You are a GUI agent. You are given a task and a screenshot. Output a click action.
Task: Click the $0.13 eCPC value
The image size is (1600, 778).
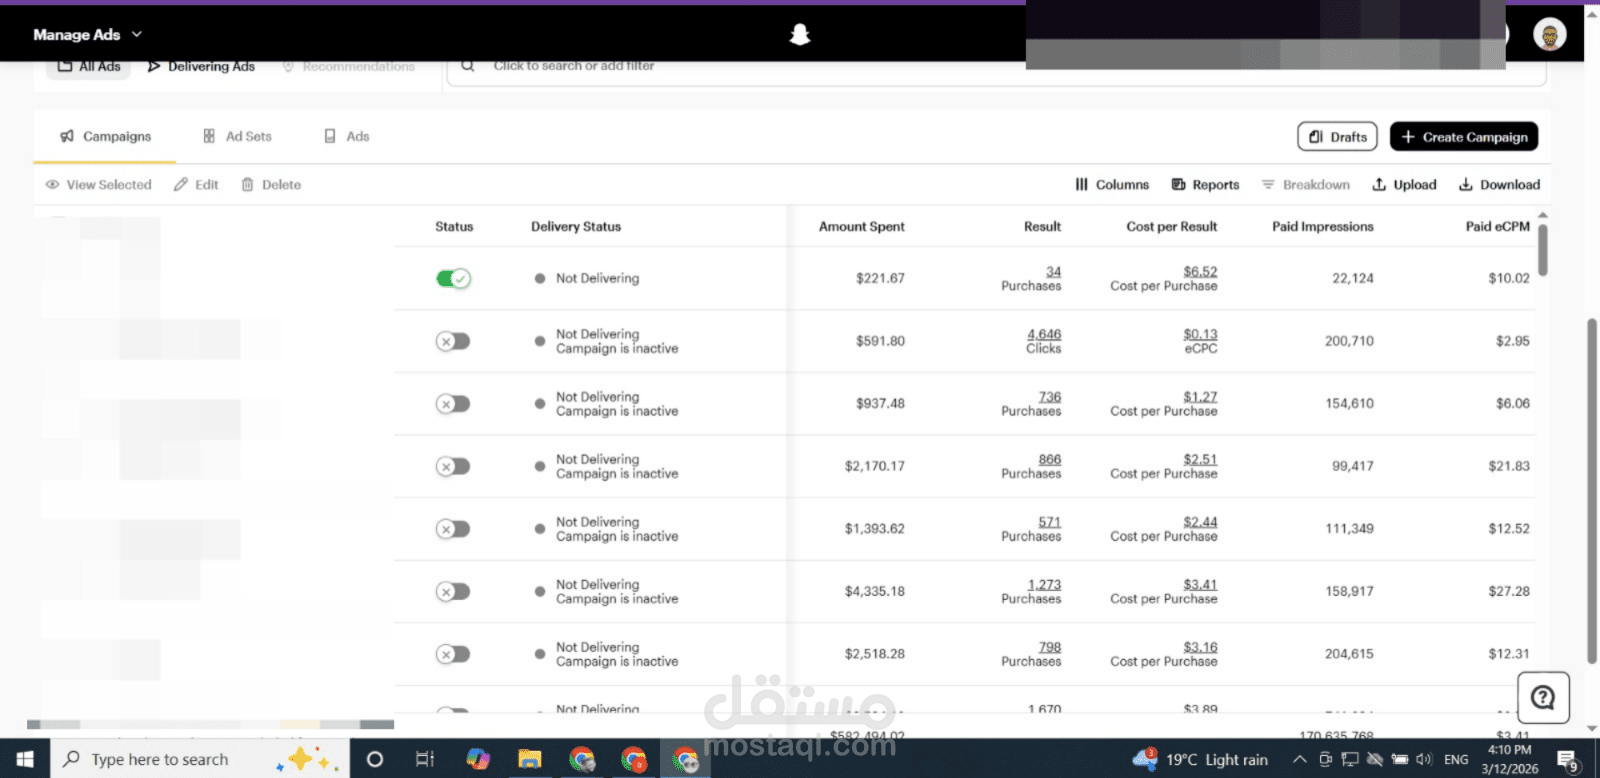pos(1200,335)
